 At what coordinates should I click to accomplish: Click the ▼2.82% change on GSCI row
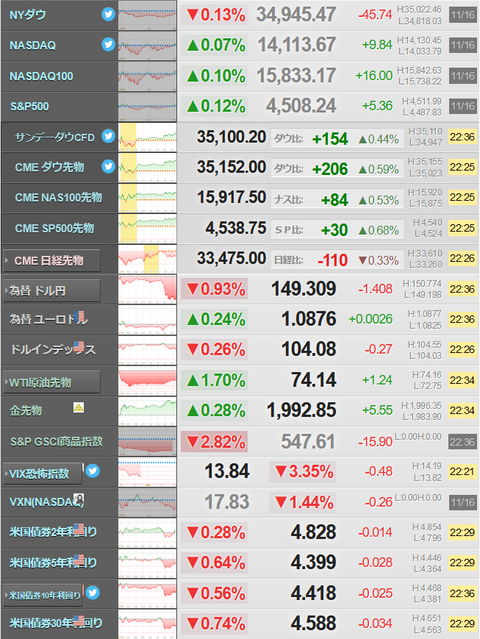(x=214, y=442)
